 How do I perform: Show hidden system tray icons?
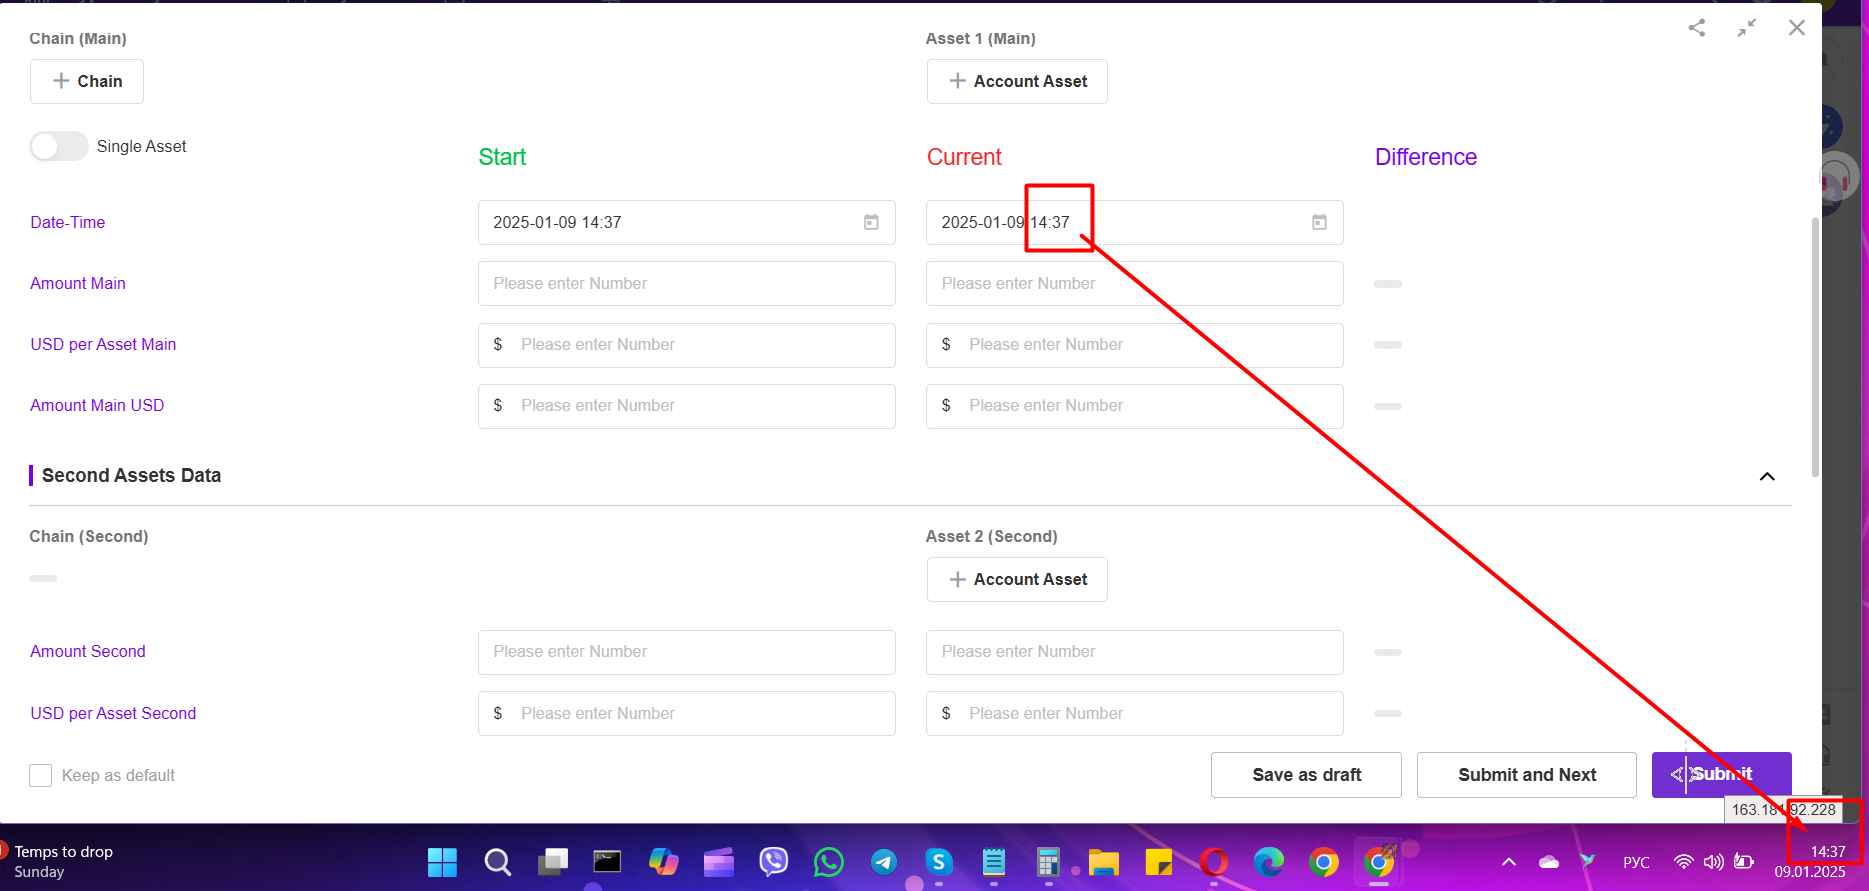(1509, 862)
